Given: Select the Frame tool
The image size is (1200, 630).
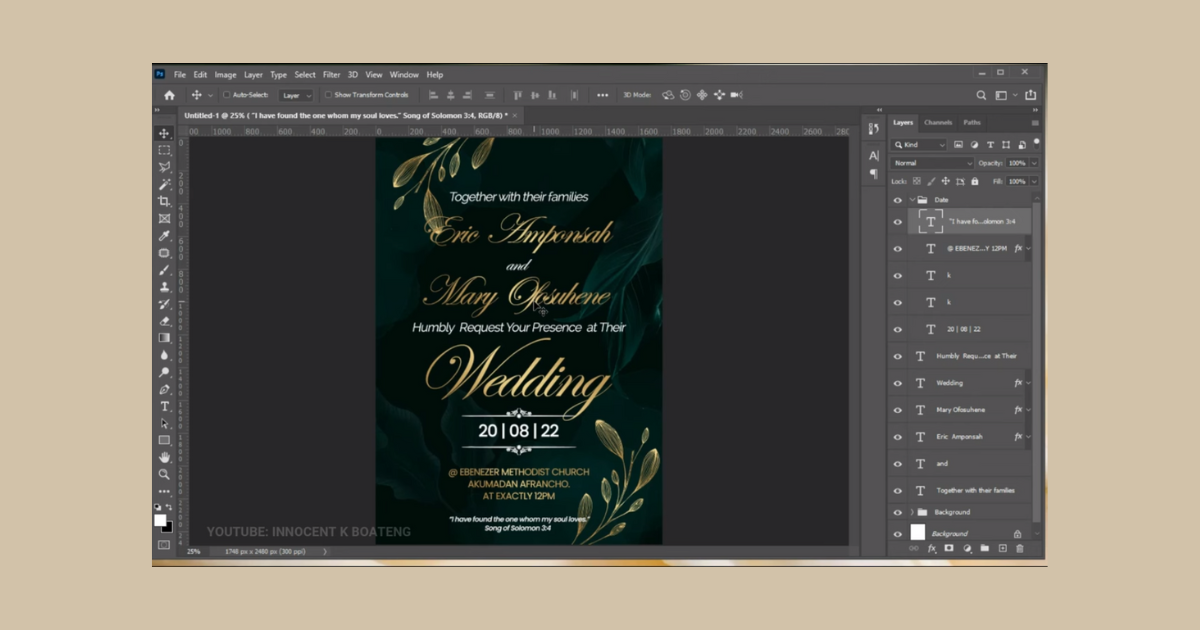Looking at the screenshot, I should click(x=164, y=218).
